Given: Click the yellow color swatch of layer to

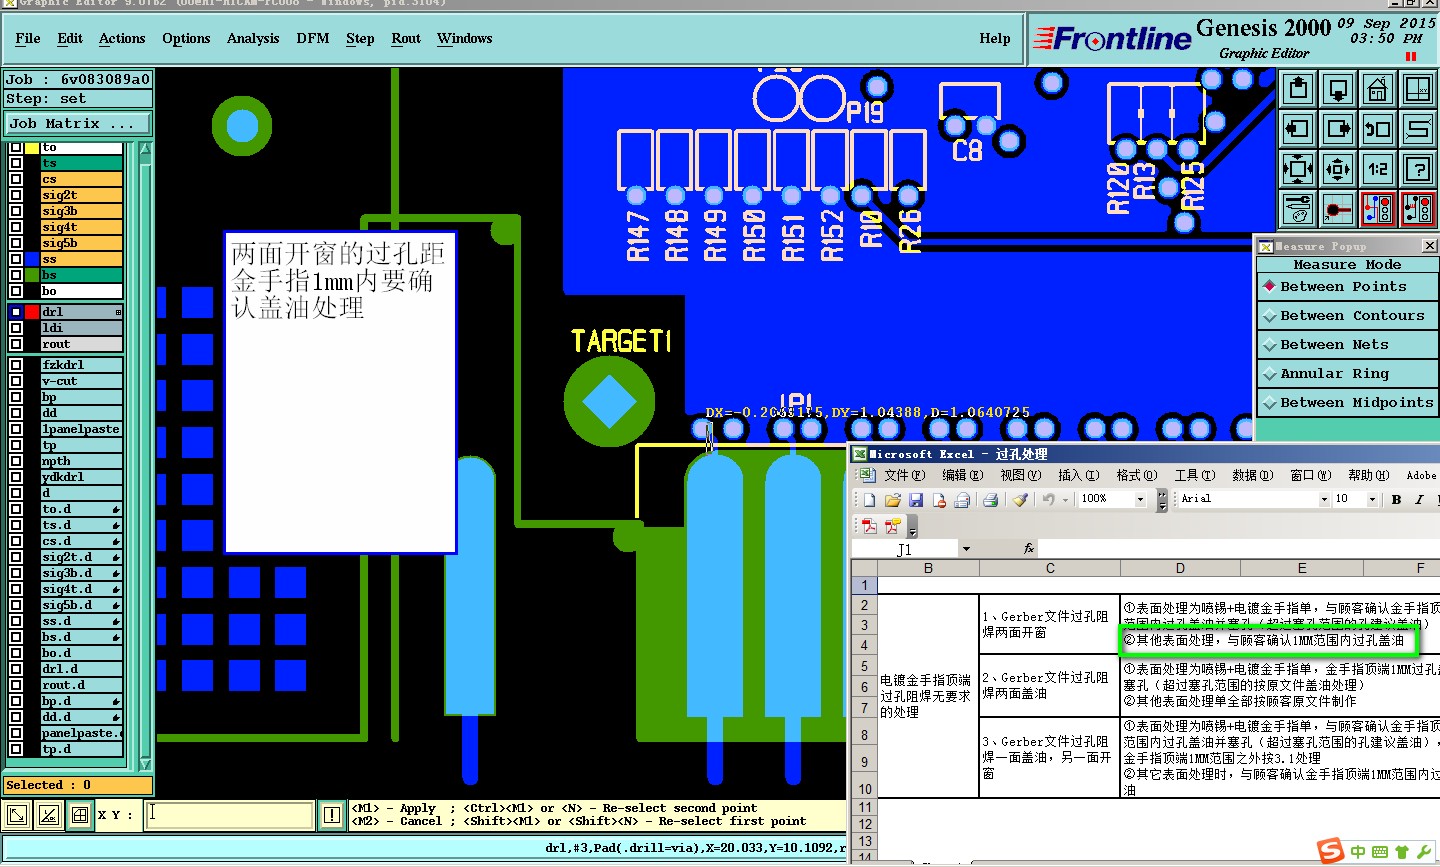Looking at the screenshot, I should point(32,148).
